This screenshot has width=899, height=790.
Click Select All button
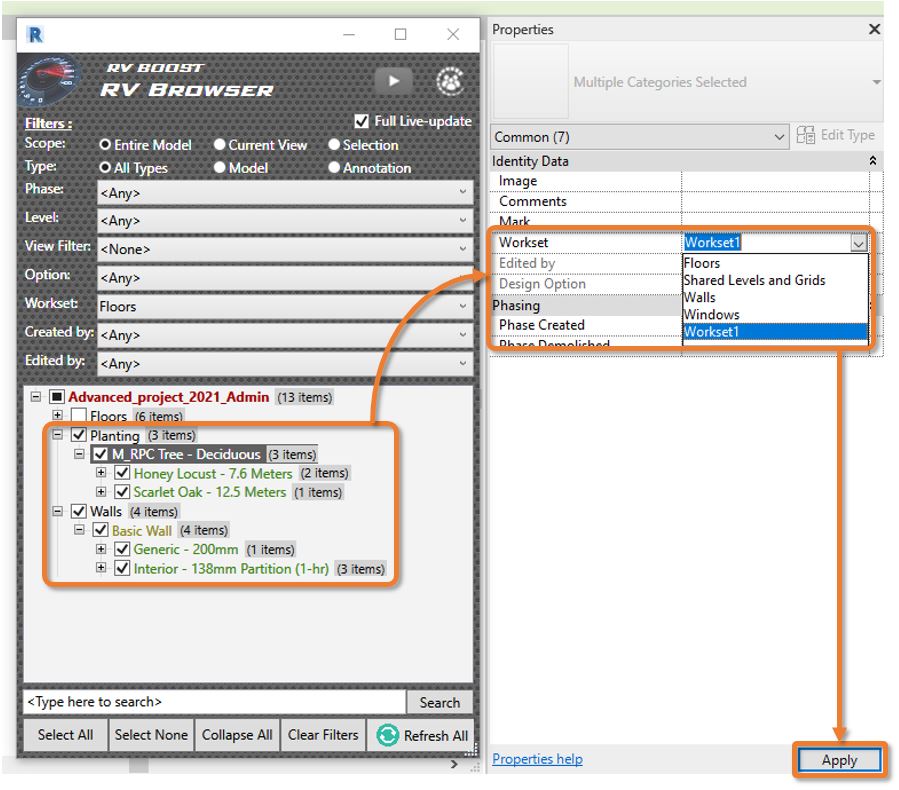65,735
